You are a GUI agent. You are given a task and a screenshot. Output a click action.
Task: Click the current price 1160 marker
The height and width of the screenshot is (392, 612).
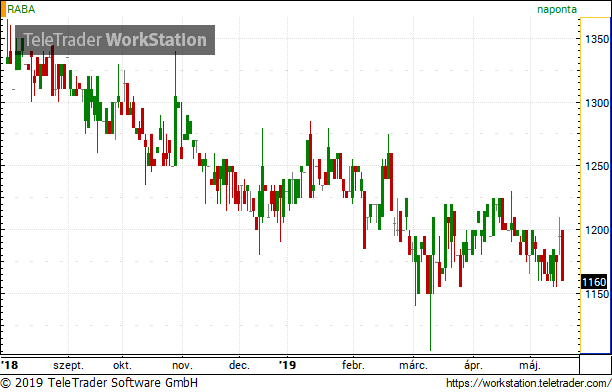[x=594, y=282]
